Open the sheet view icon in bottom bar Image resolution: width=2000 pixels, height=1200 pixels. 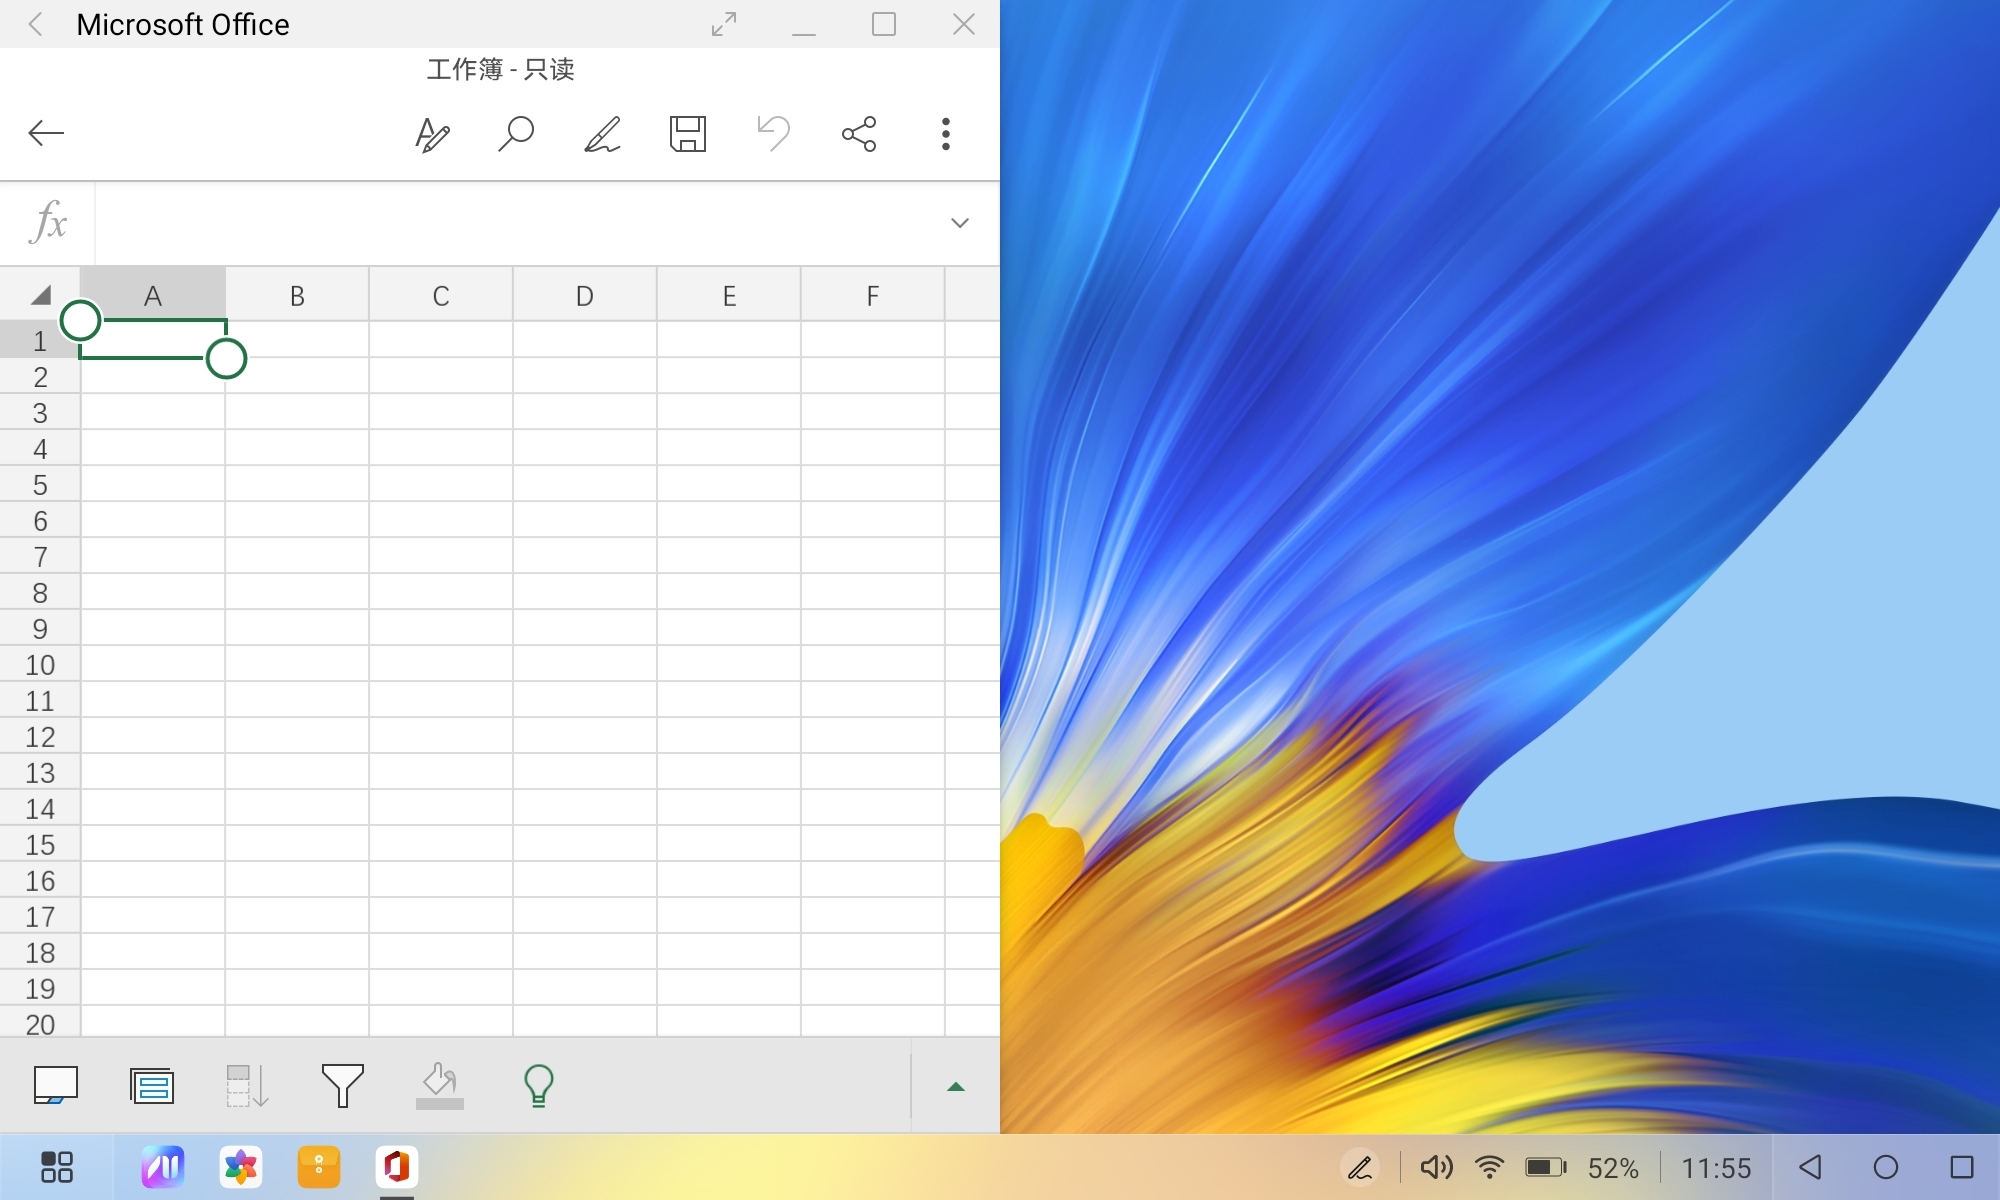click(56, 1086)
